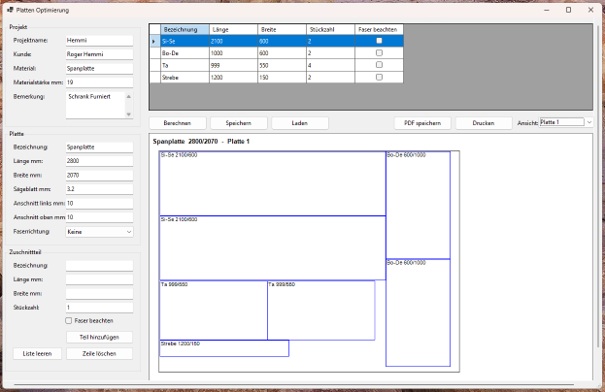
Task: Click the Teil hinzufügen button
Action: click(99, 337)
